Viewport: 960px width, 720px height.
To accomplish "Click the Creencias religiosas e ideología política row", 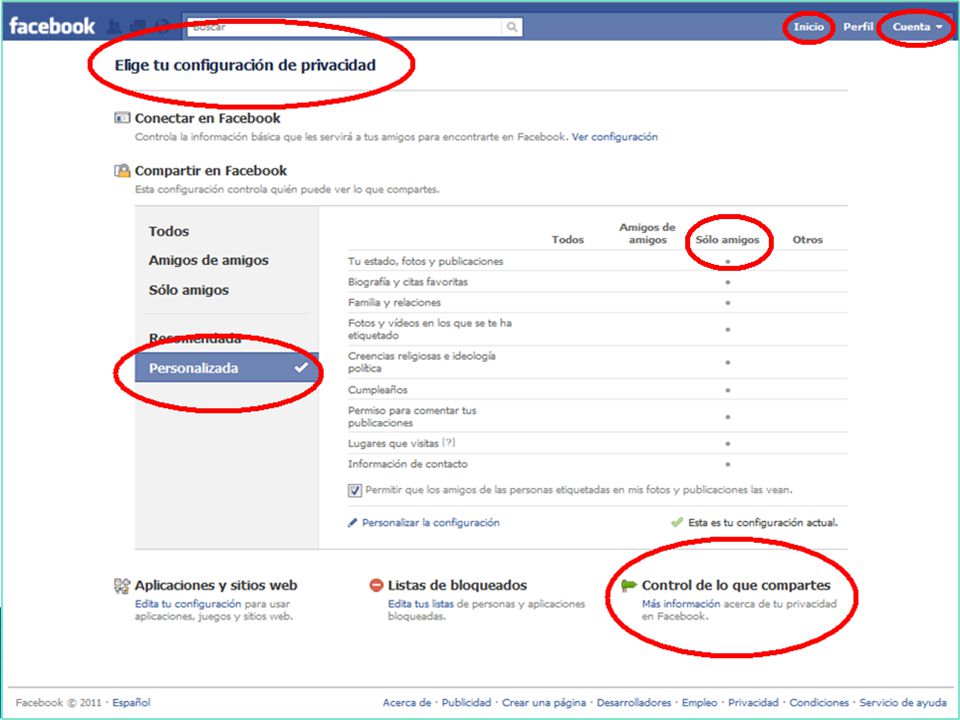I will click(x=598, y=362).
